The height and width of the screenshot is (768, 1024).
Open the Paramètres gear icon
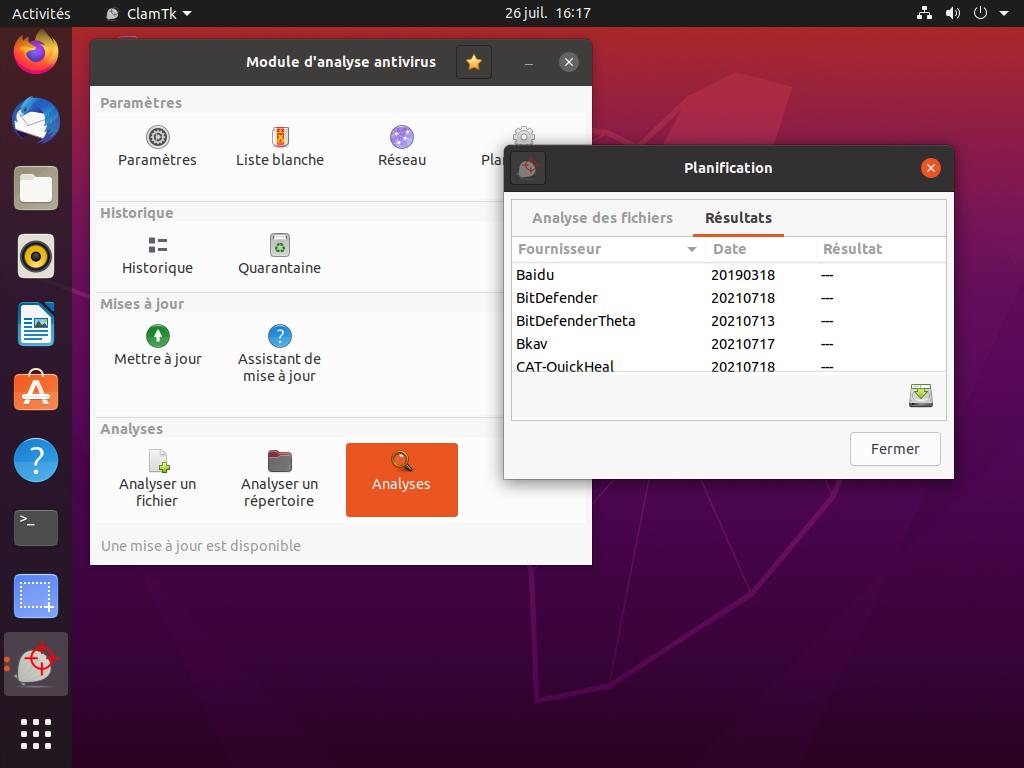157,138
